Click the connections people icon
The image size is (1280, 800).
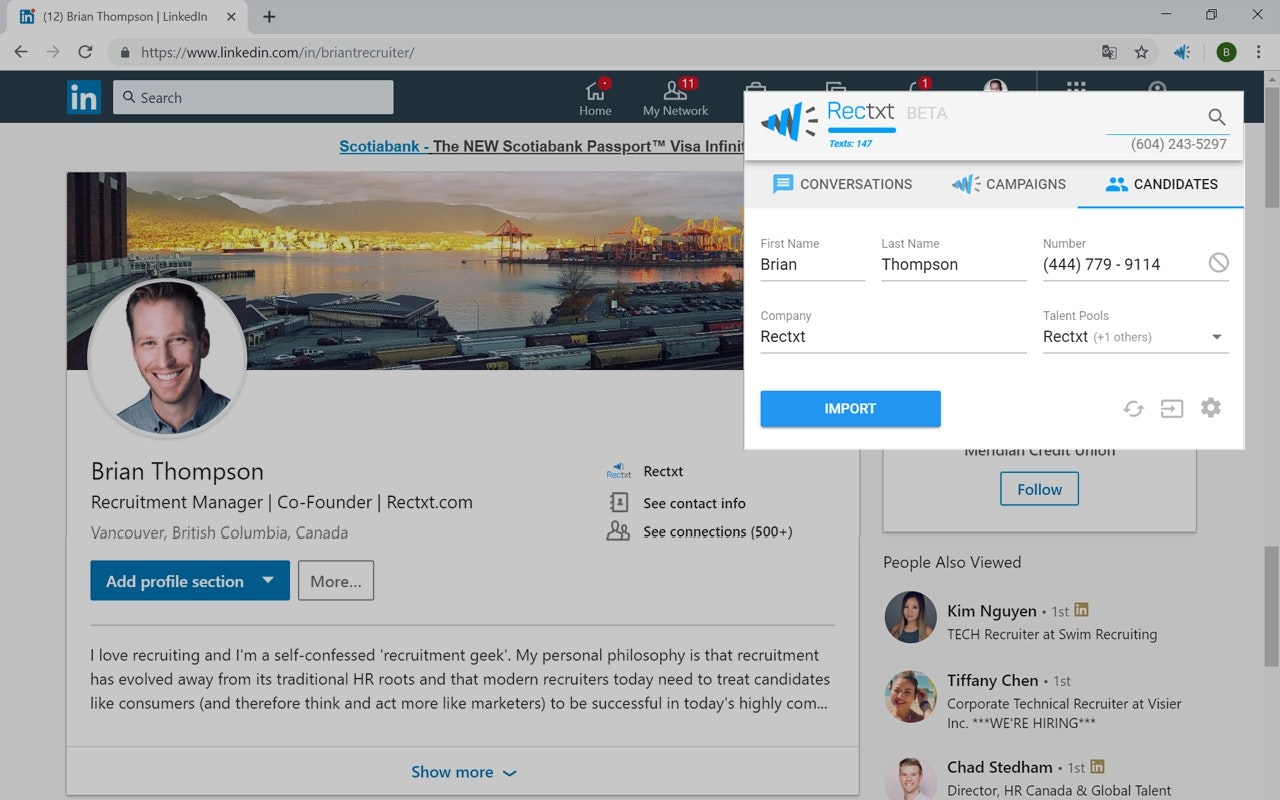coord(619,531)
